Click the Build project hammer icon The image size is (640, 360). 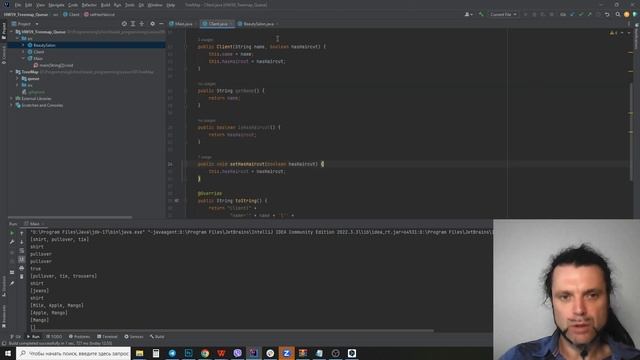(481, 14)
